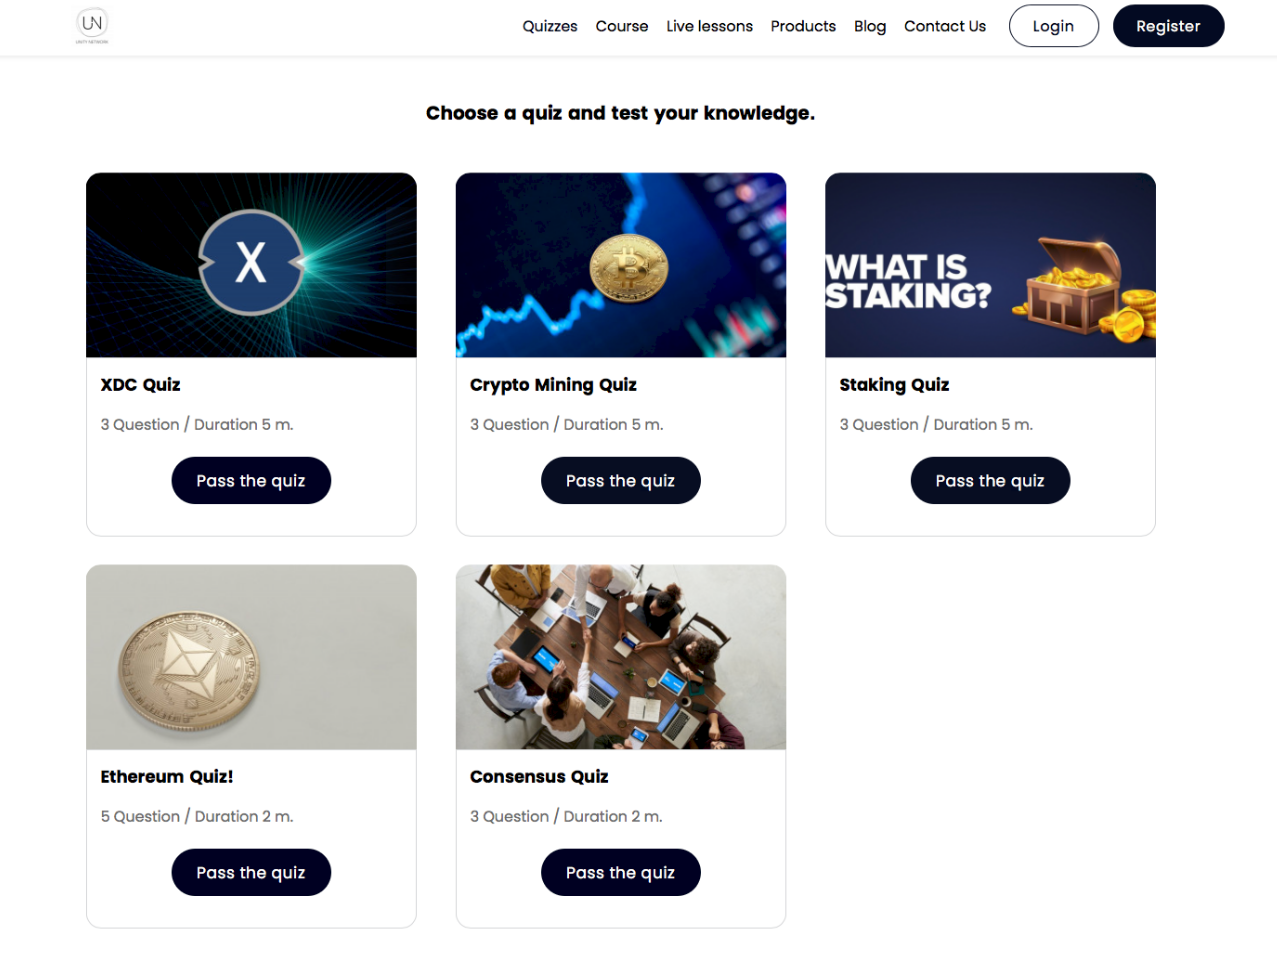Open Live lessons in navigation
The height and width of the screenshot is (978, 1277).
pyautogui.click(x=709, y=26)
